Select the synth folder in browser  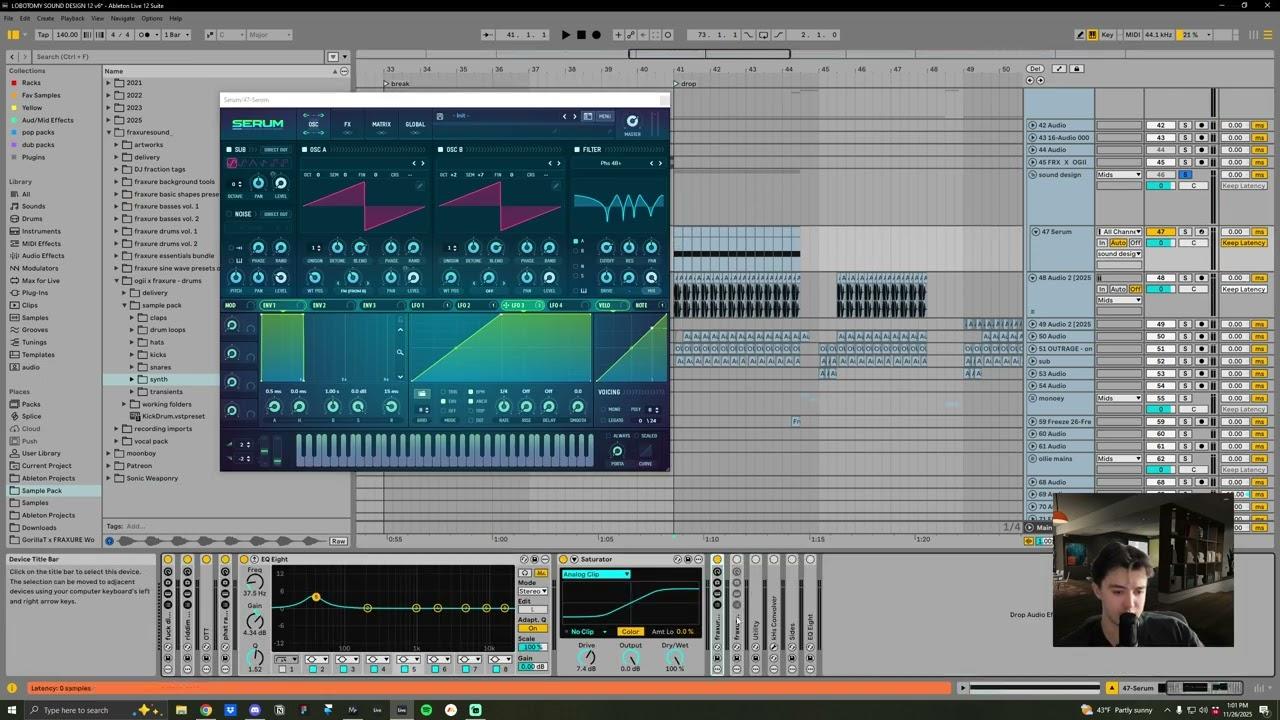coord(159,379)
